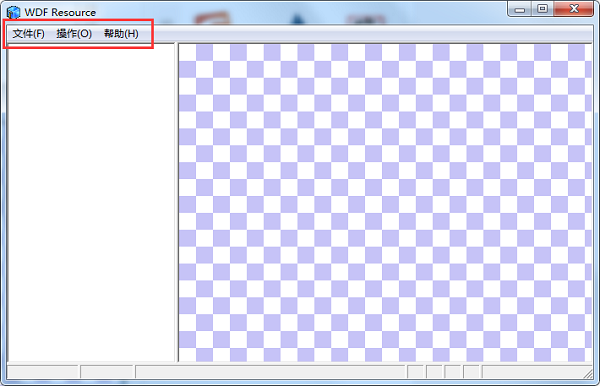The width and height of the screenshot is (600, 386).
Task: Click the second of four small status cells
Action: click(434, 371)
